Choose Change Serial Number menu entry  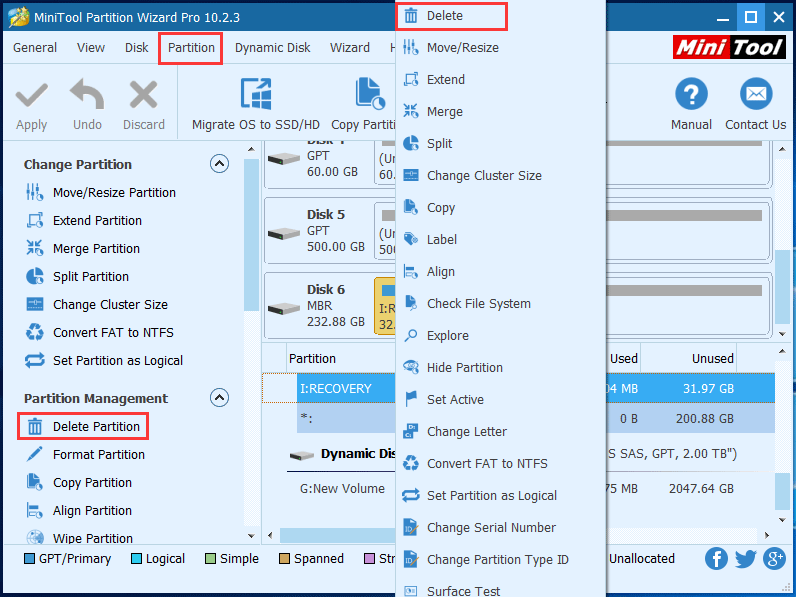(501, 527)
